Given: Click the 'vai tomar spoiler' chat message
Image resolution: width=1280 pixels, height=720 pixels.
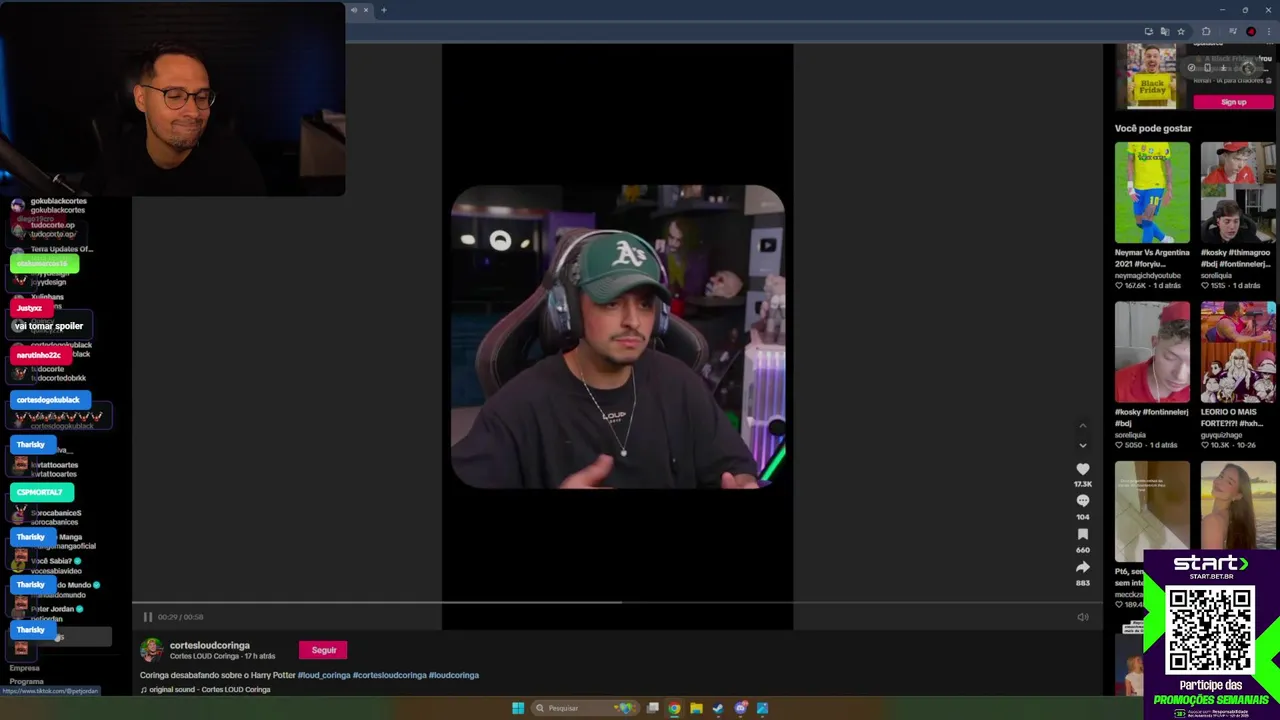Looking at the screenshot, I should [x=48, y=326].
